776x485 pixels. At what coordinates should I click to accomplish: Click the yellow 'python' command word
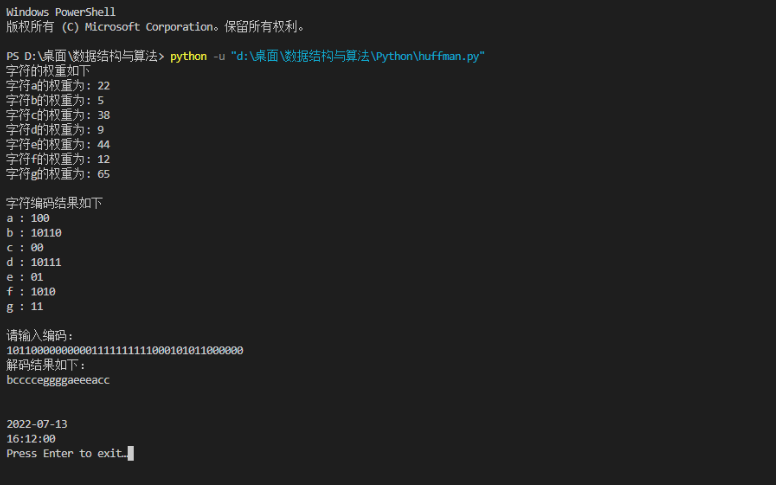pyautogui.click(x=189, y=56)
